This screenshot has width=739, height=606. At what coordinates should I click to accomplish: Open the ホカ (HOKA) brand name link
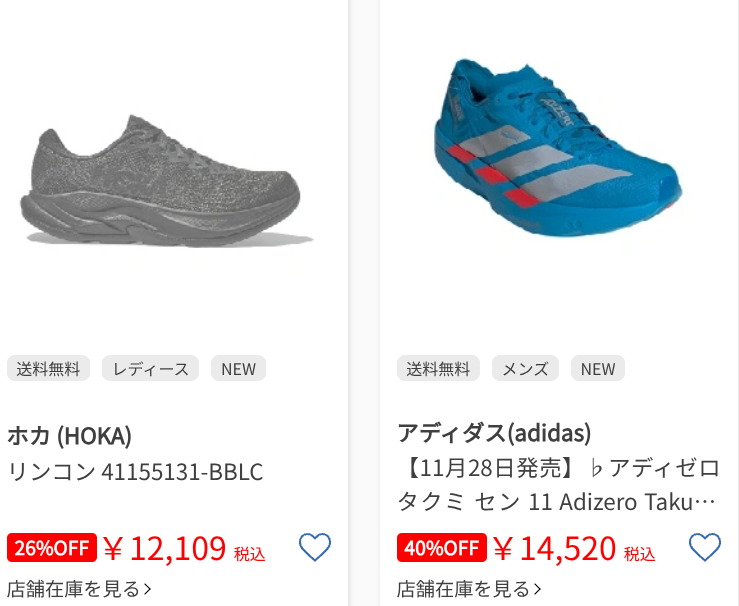point(69,435)
